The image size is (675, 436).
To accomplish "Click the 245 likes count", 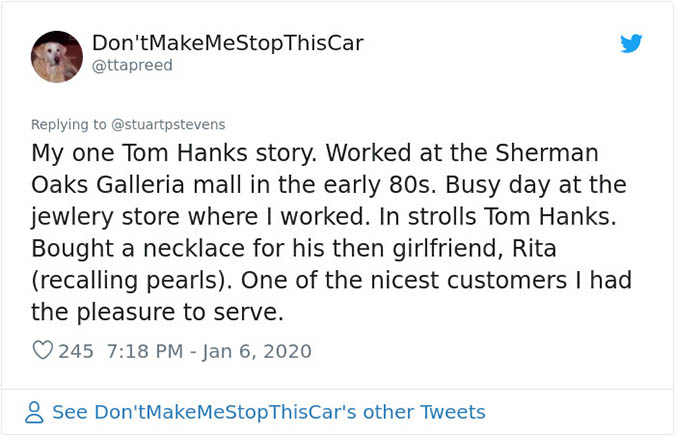I will coord(76,351).
